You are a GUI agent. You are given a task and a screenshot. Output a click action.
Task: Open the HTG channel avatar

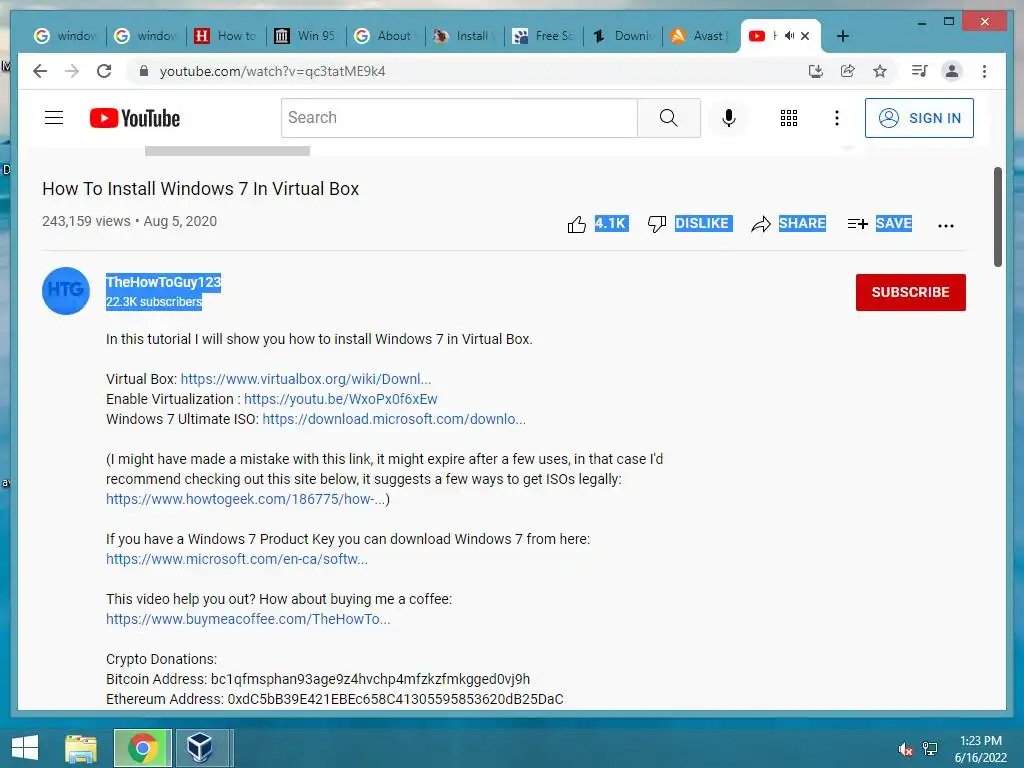66,291
